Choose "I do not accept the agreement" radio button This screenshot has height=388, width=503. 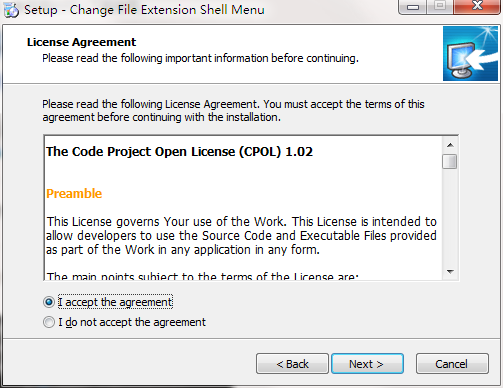49,322
